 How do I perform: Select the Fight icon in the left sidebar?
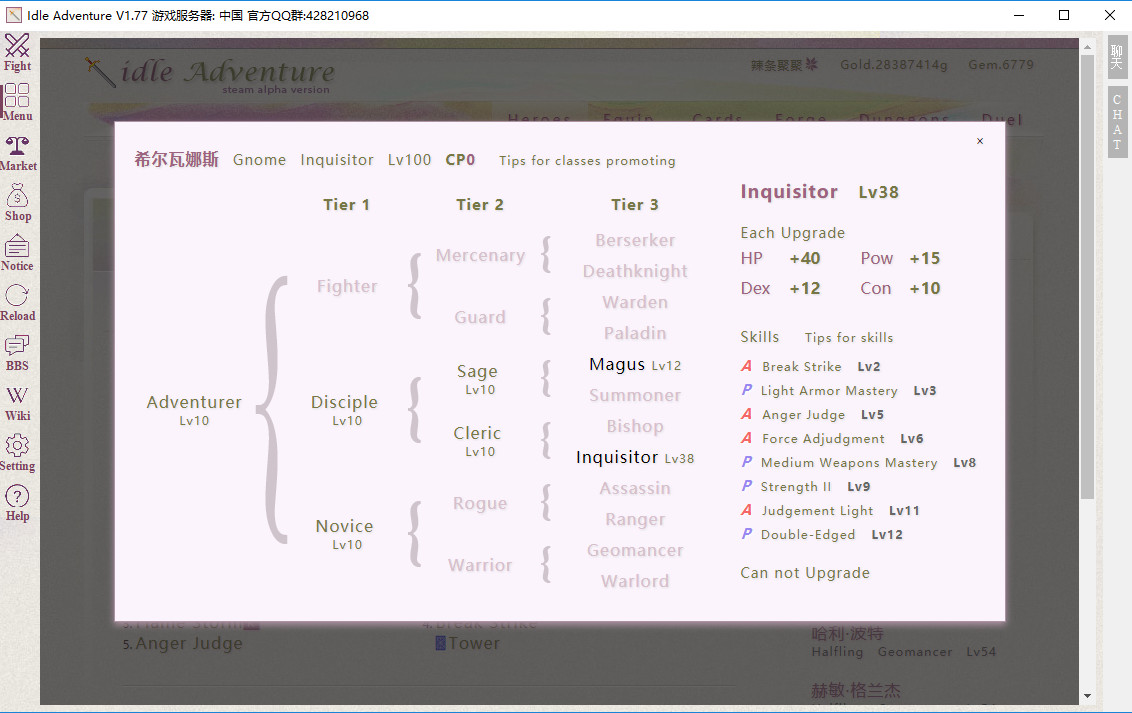(x=17, y=53)
